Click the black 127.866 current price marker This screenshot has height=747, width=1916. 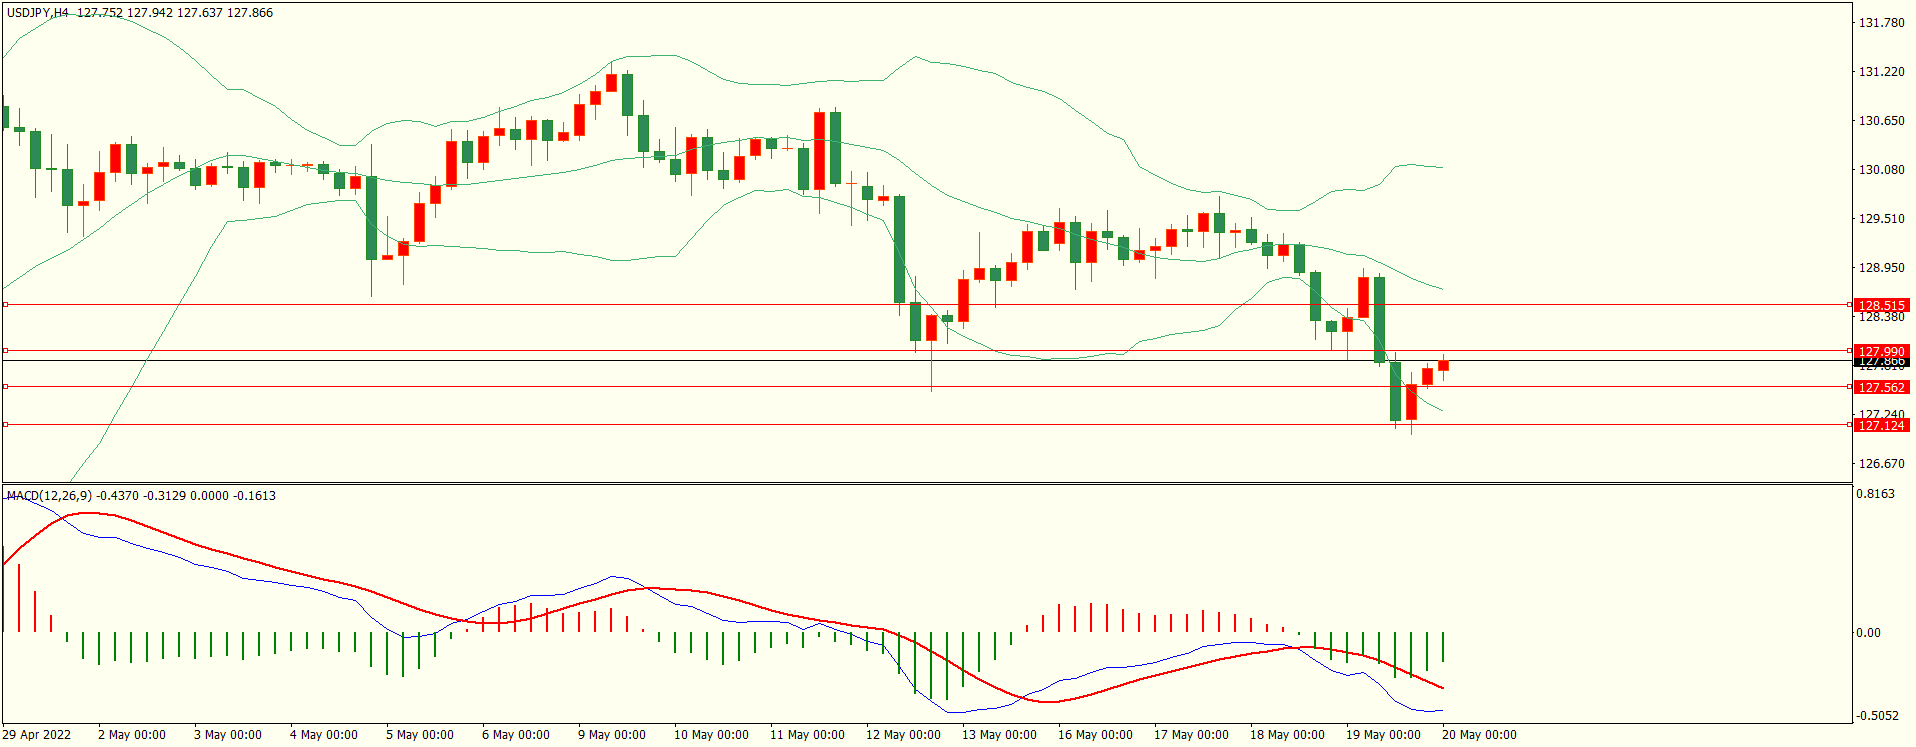pos(1880,362)
